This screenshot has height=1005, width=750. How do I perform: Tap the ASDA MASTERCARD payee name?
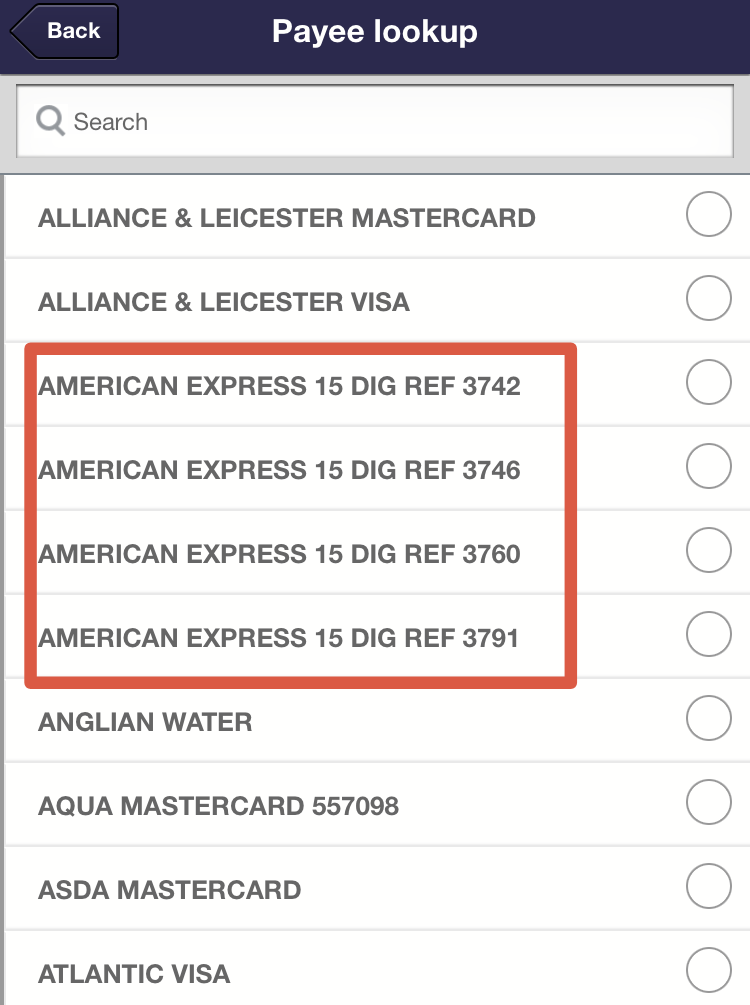click(x=169, y=890)
